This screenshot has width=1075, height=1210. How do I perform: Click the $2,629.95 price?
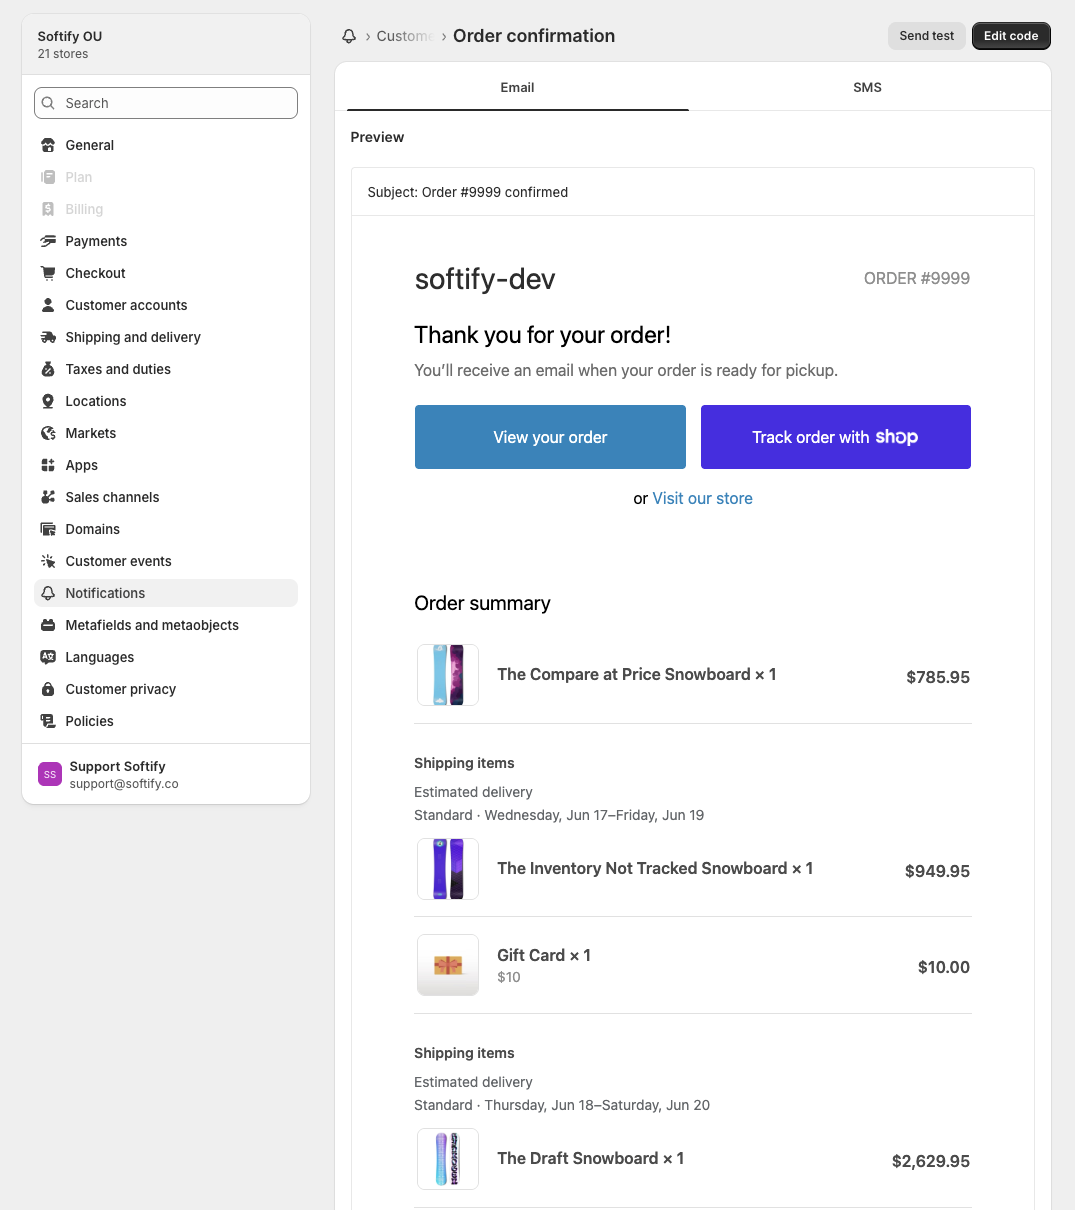click(931, 1161)
